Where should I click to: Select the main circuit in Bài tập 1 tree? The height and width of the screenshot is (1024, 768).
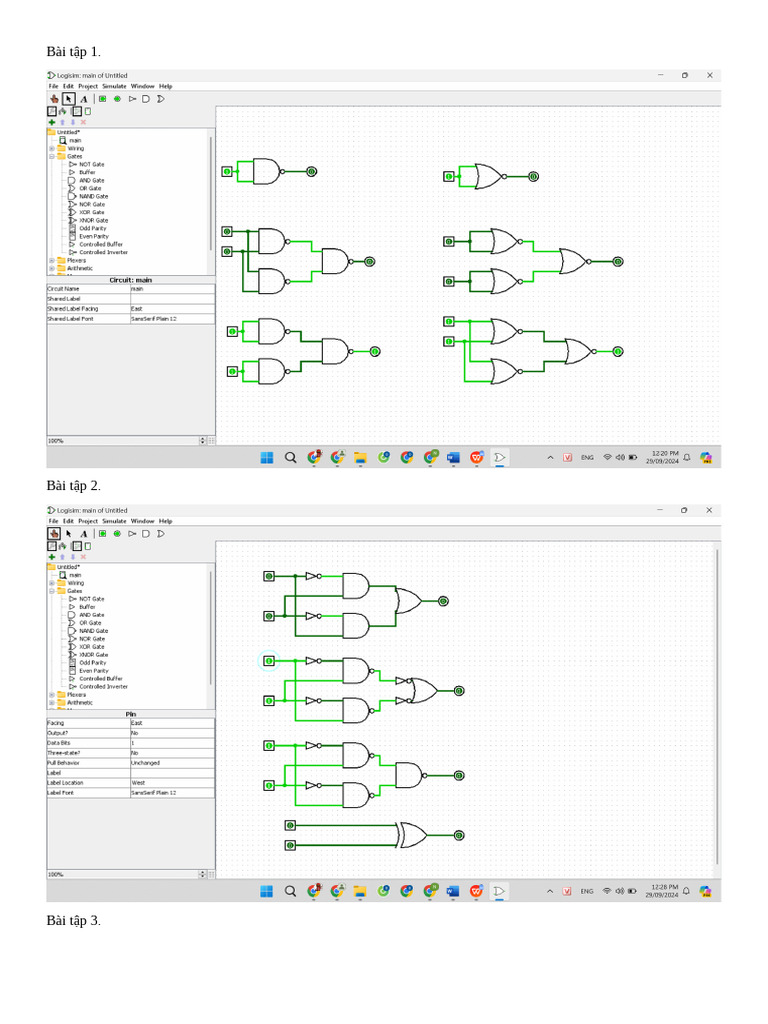pyautogui.click(x=75, y=140)
